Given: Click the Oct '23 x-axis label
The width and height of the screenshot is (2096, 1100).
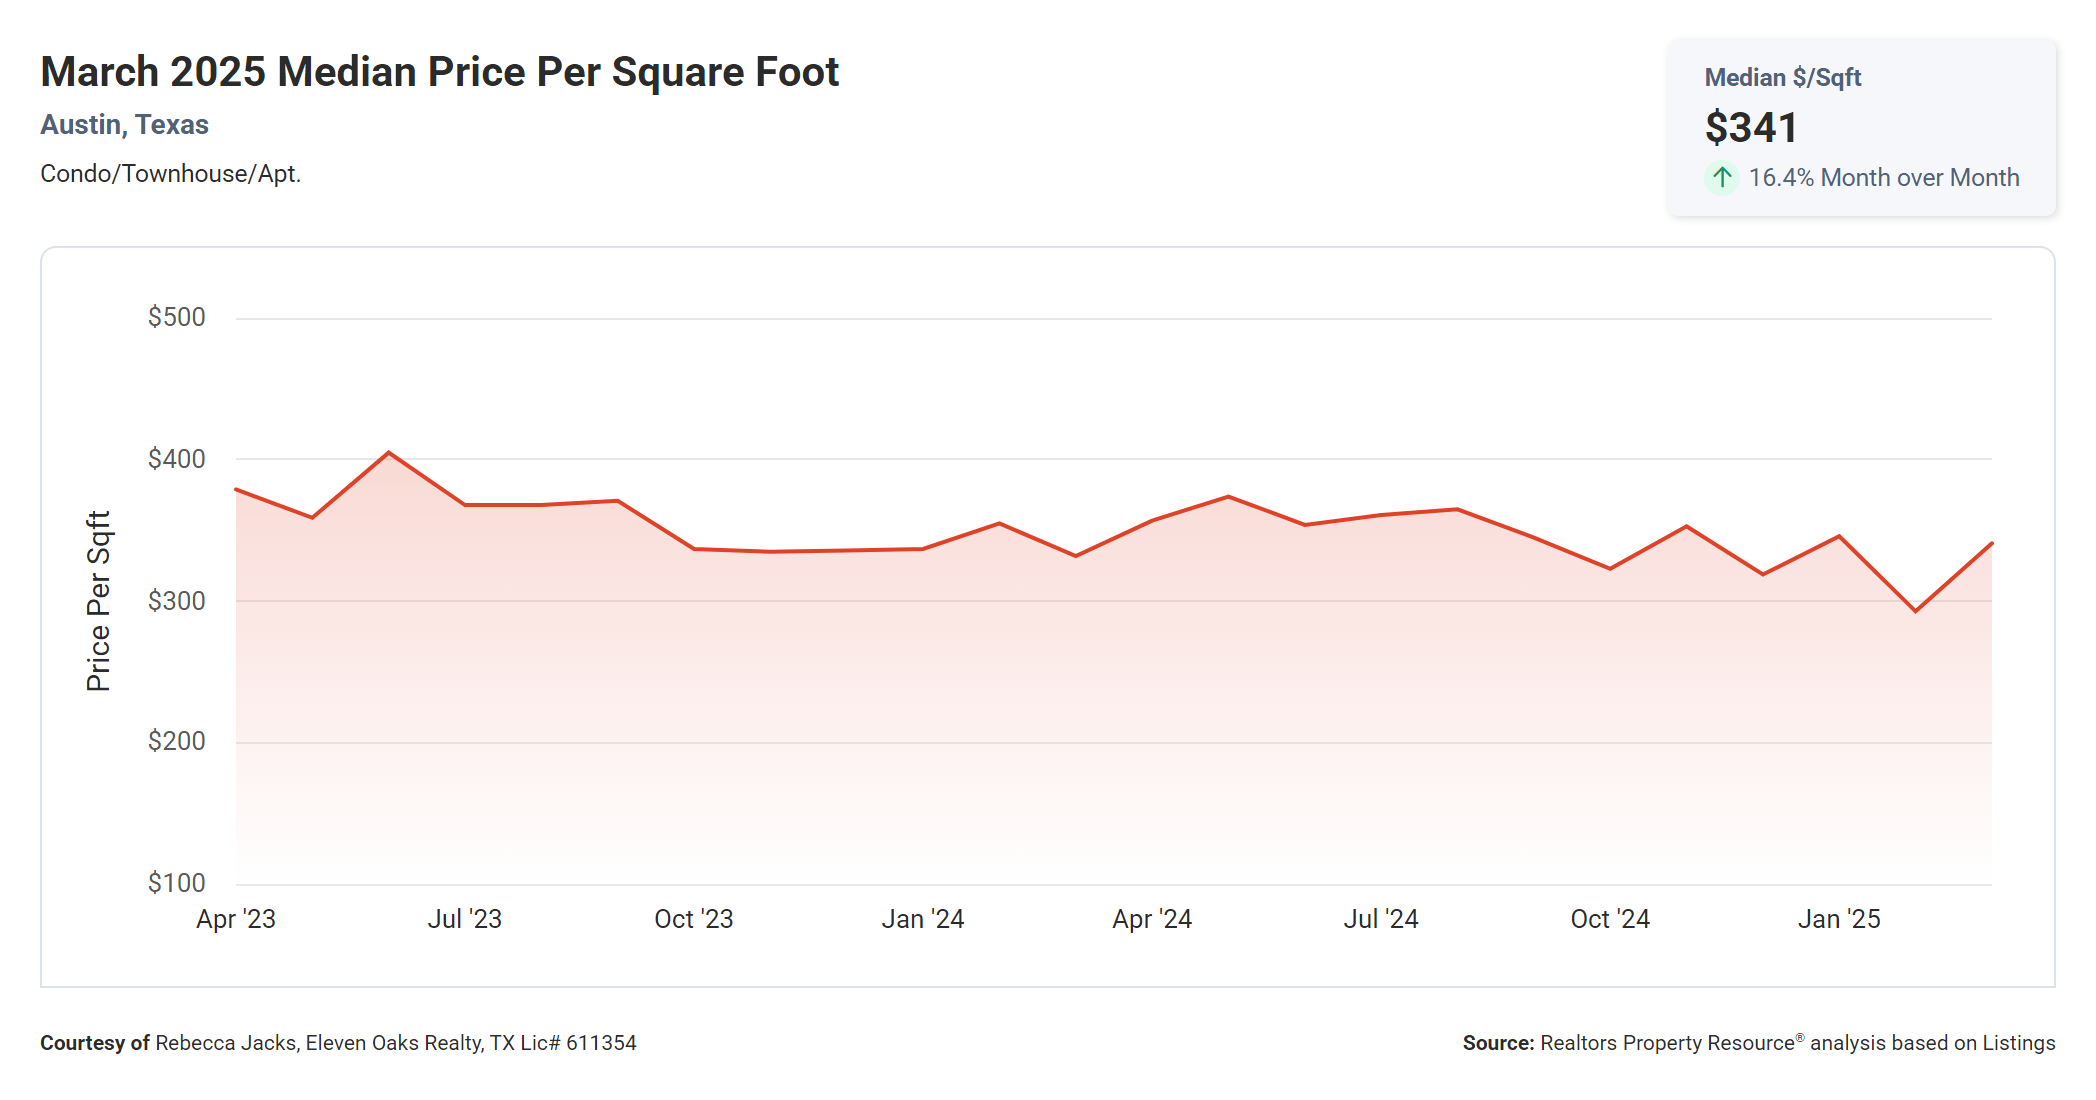Looking at the screenshot, I should tap(693, 919).
